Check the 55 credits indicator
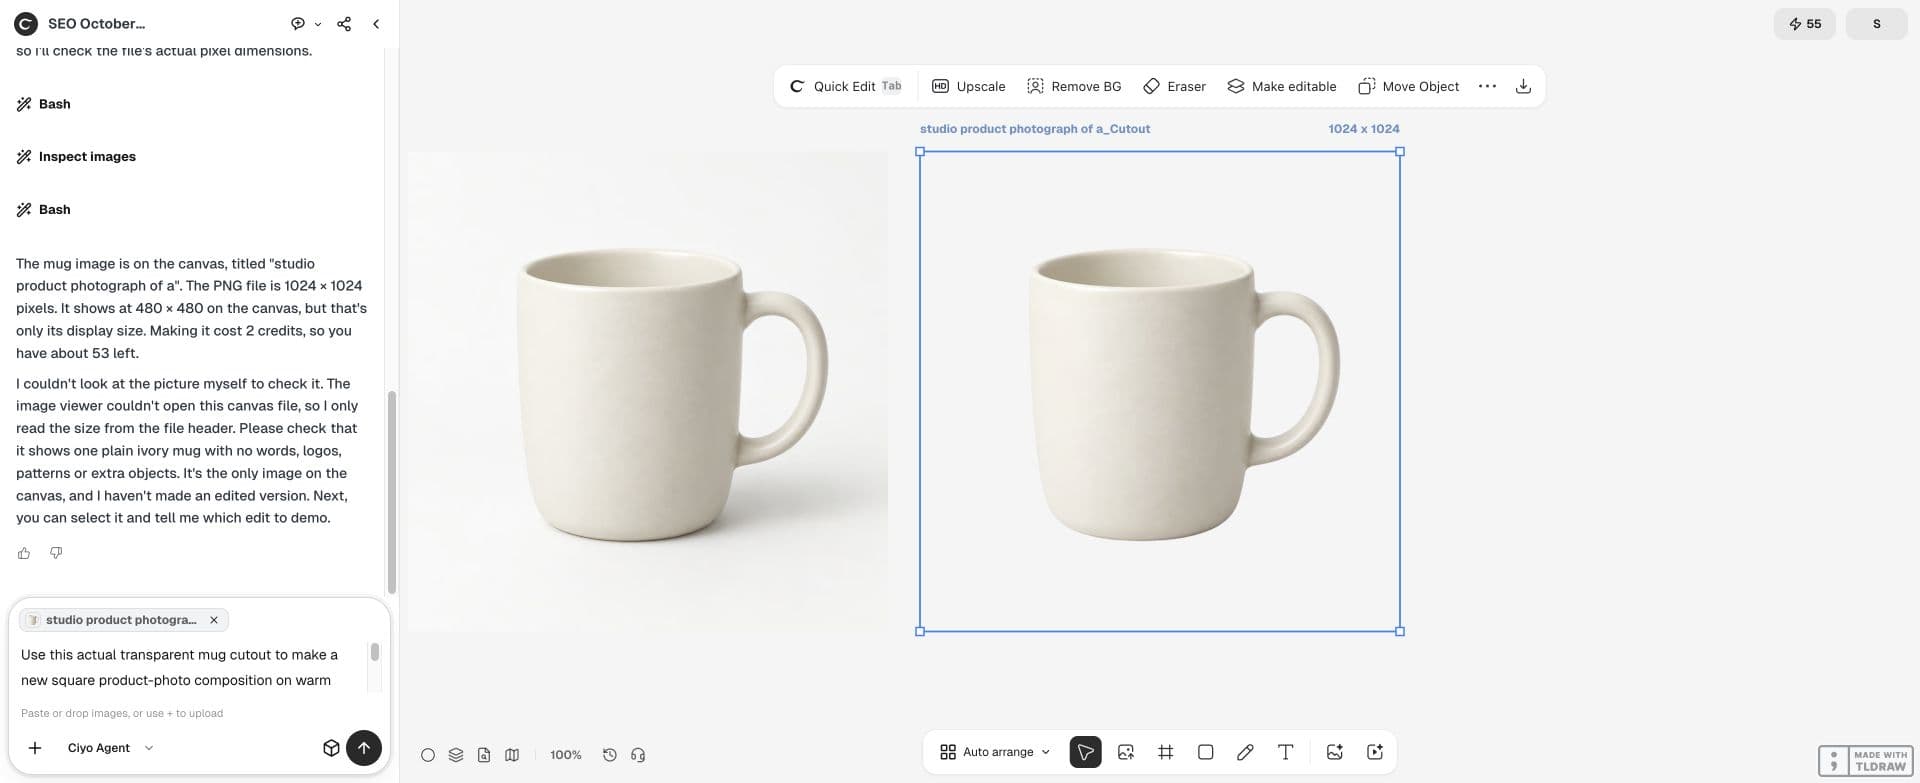The width and height of the screenshot is (1920, 783). point(1805,23)
